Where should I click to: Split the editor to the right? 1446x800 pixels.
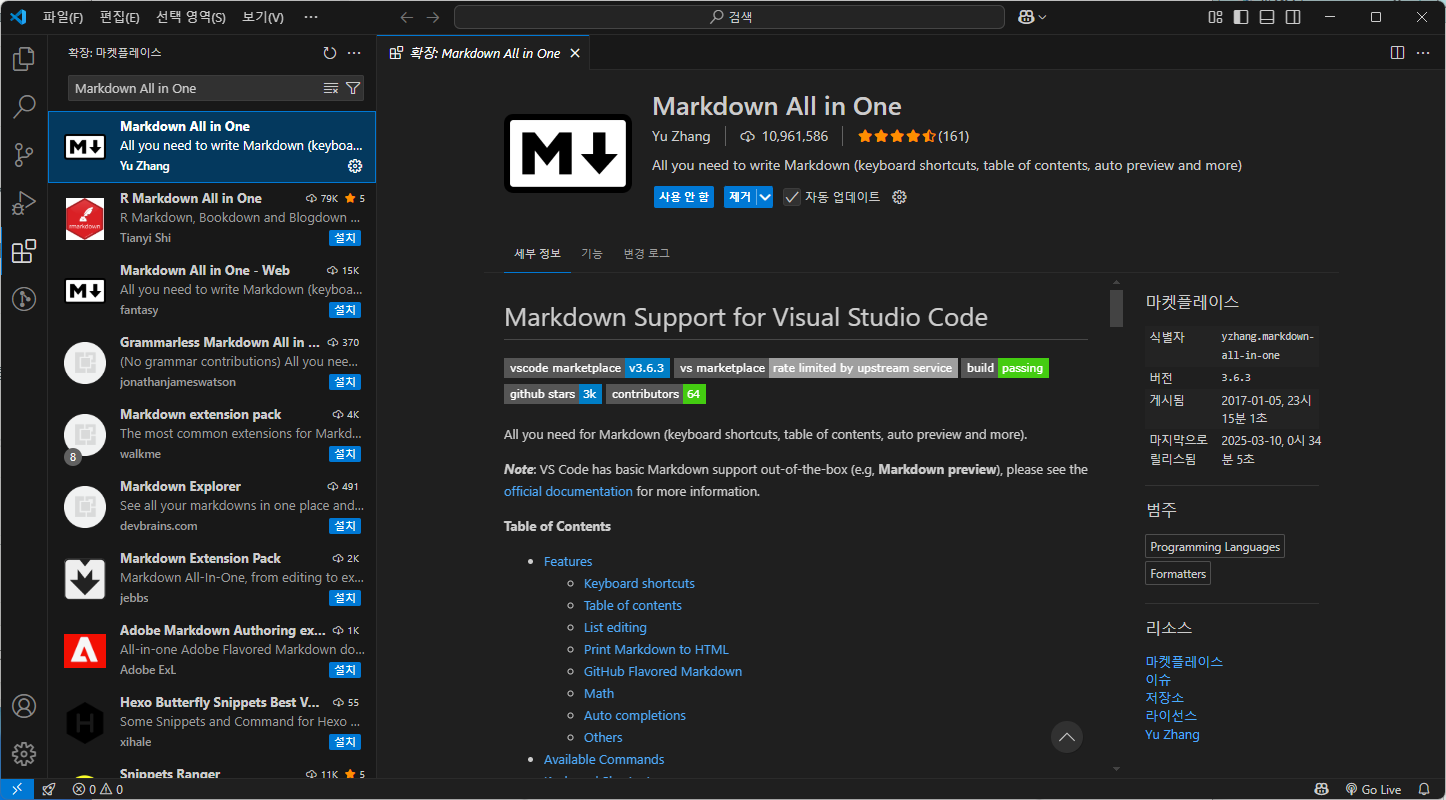tap(1397, 53)
